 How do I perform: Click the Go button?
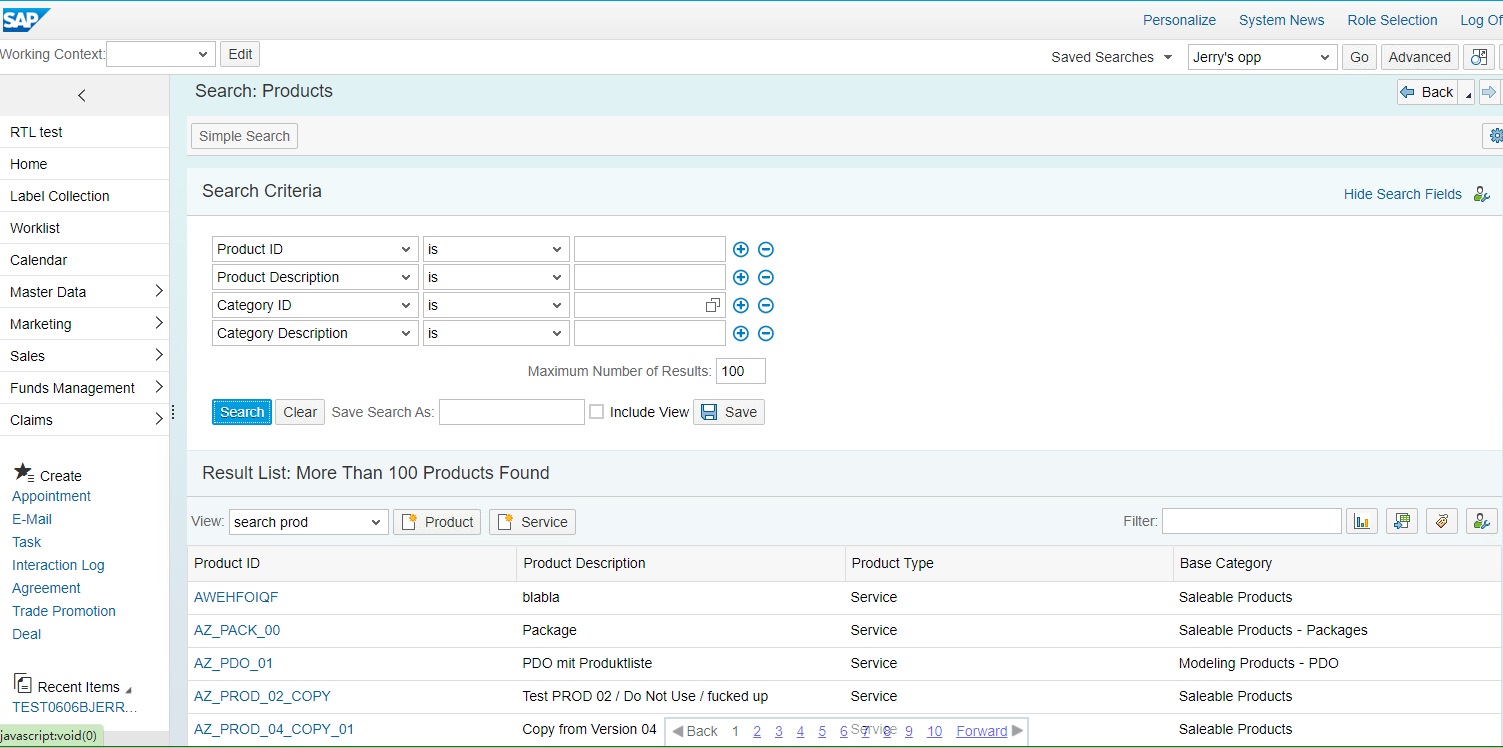coord(1359,57)
